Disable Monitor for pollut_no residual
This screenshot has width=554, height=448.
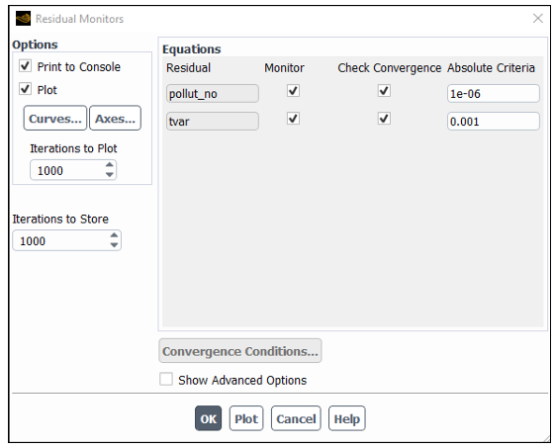coord(293,91)
